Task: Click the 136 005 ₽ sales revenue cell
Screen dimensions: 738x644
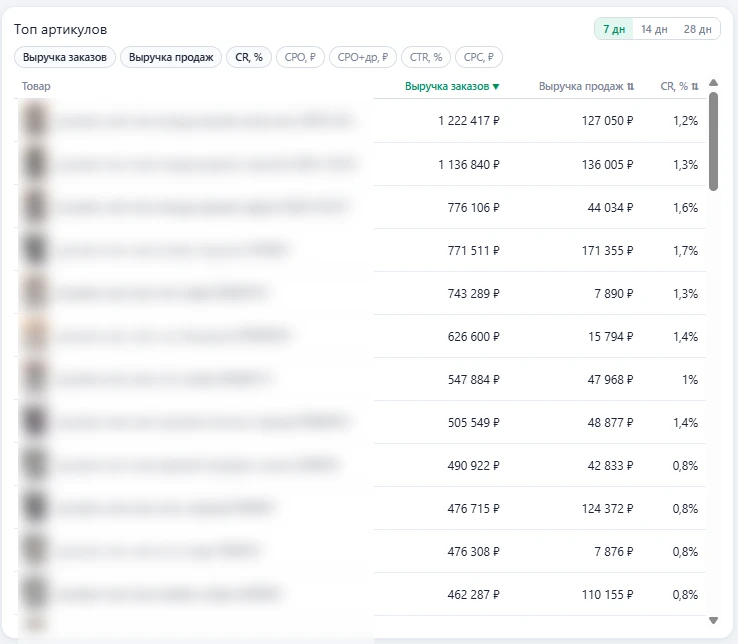Action: click(x=608, y=165)
